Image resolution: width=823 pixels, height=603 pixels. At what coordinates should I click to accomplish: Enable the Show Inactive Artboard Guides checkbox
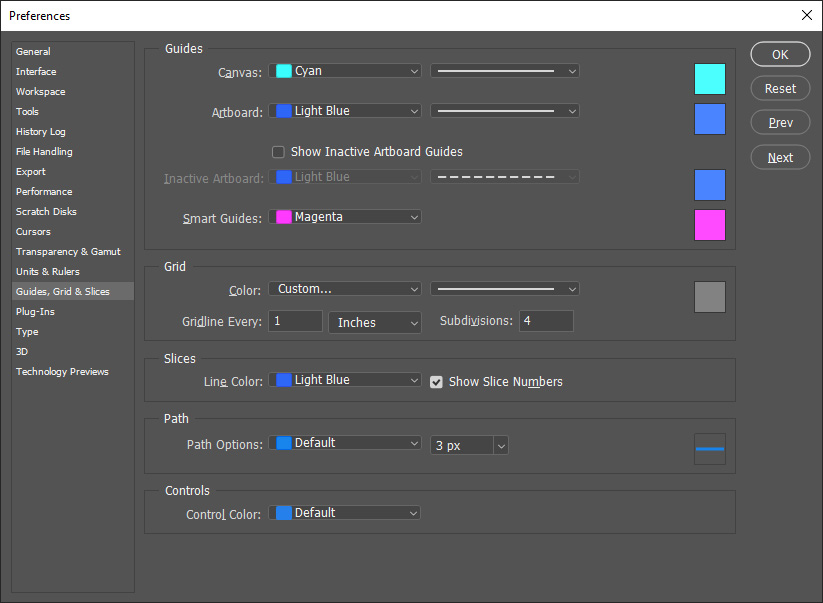(x=277, y=152)
